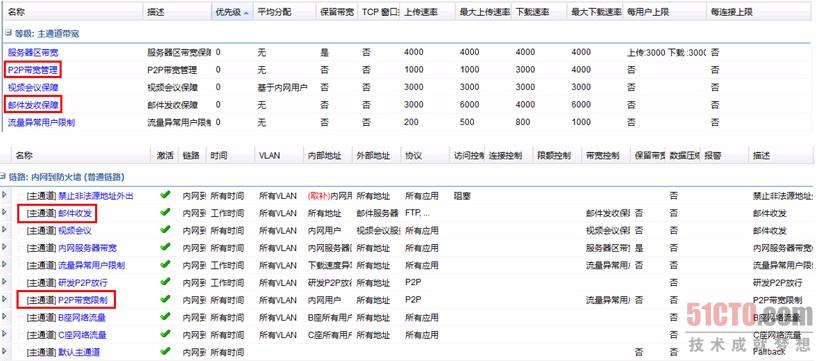This screenshot has height=361, width=820.
Task: Click the VLAN column header
Action: pyautogui.click(x=279, y=156)
